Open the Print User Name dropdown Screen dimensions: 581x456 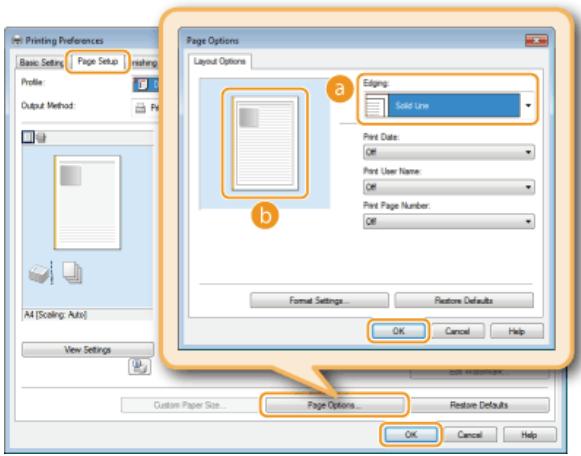click(449, 187)
